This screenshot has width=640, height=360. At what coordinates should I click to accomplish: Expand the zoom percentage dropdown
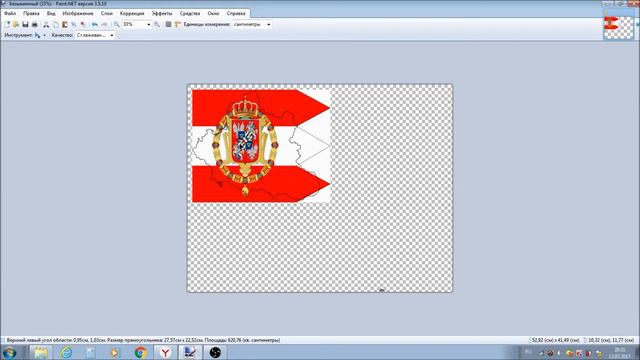tap(149, 24)
